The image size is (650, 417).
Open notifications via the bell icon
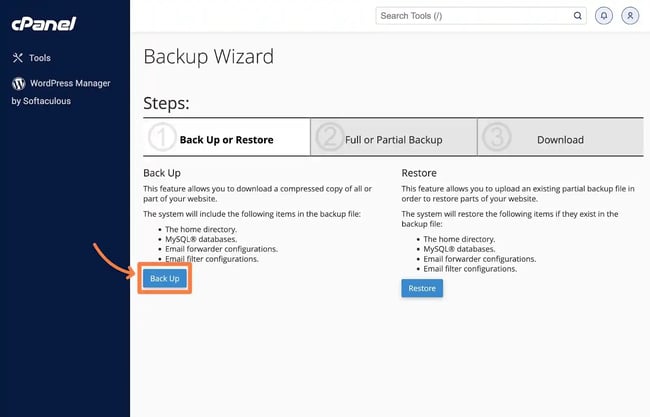coord(603,16)
